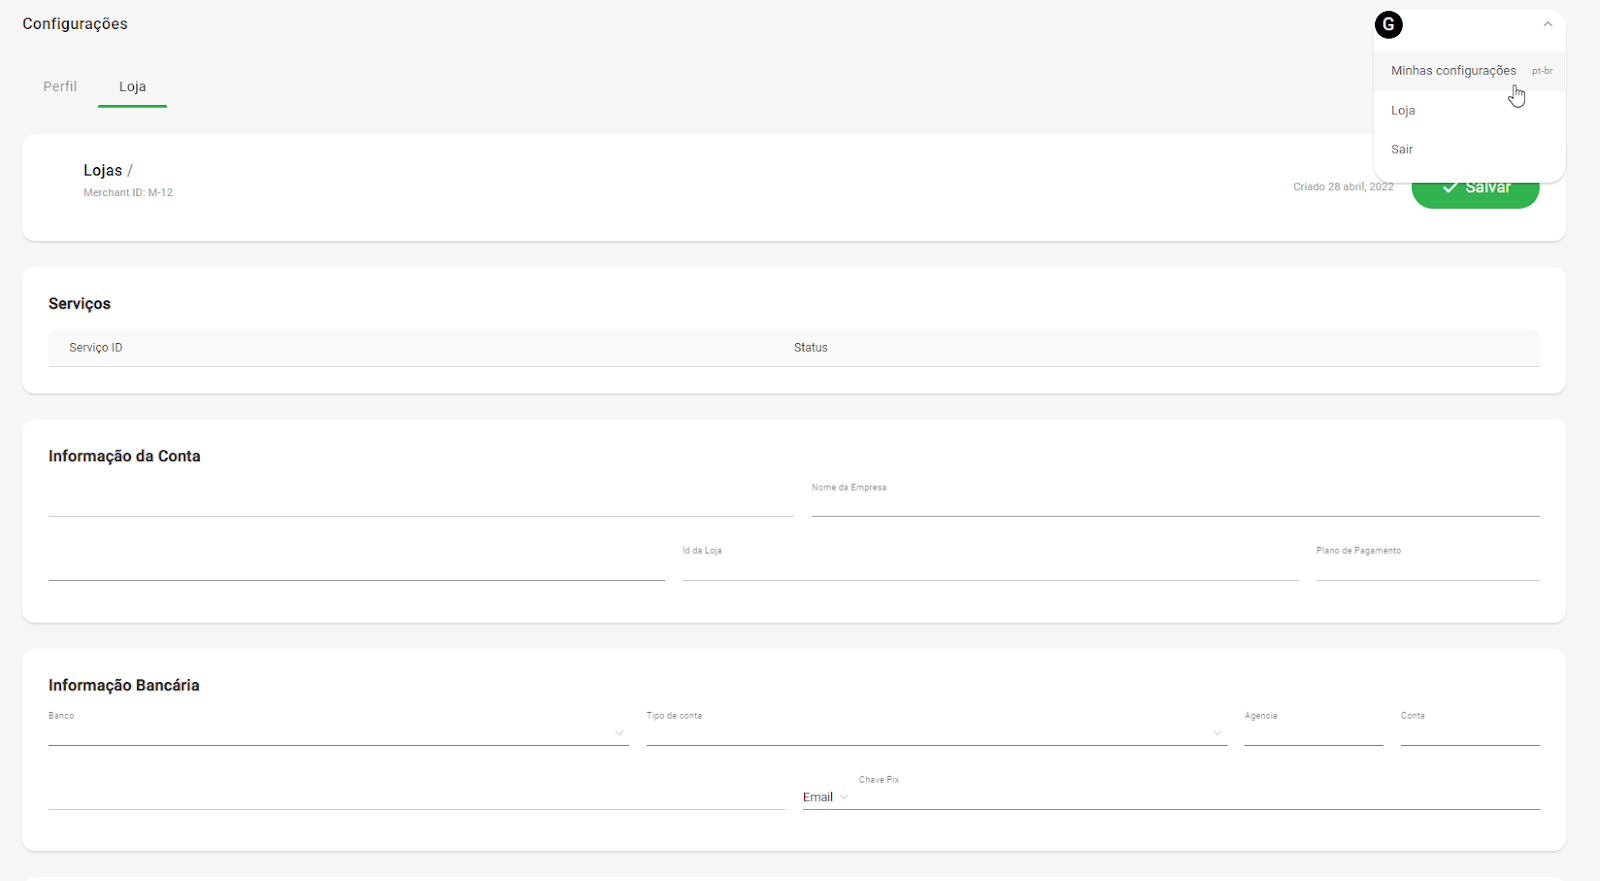Screen dimensions: 1600x881
Task: Click the Informação da Conta heading
Action: [x=124, y=456]
